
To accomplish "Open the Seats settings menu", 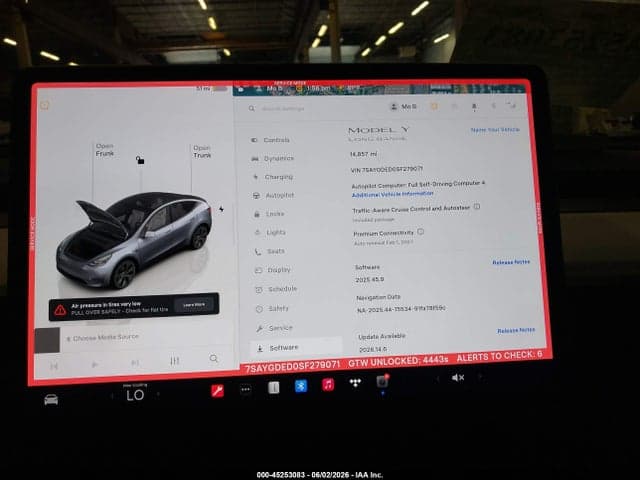I will point(271,251).
